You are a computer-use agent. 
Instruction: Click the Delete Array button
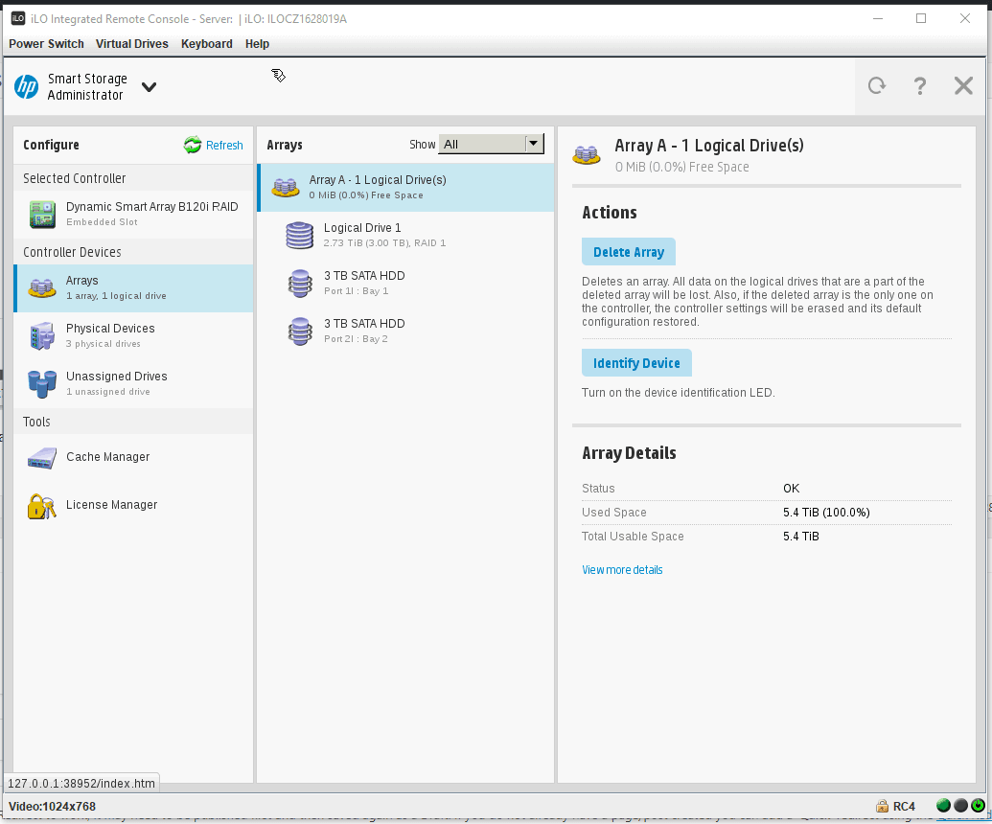coord(628,251)
